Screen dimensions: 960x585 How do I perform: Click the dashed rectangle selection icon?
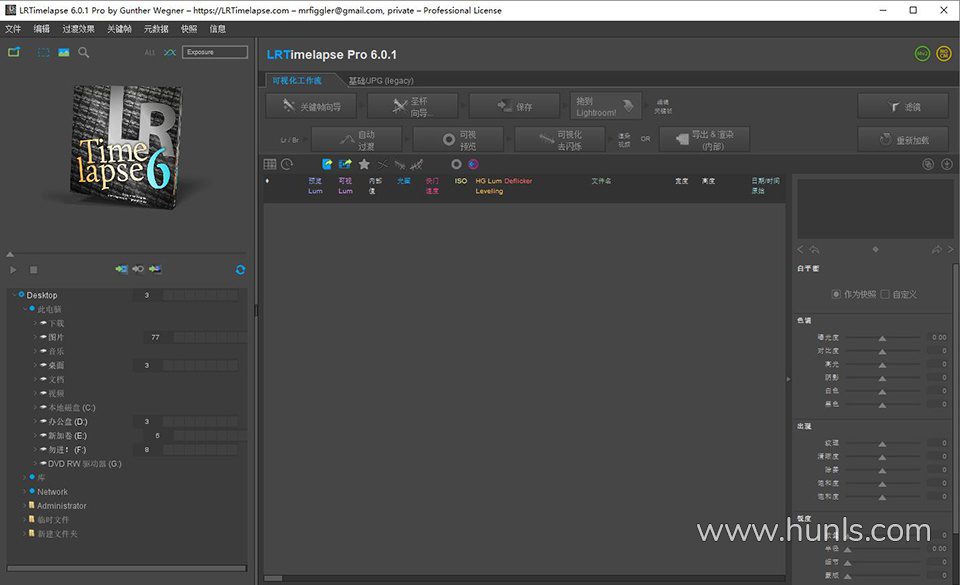click(x=43, y=53)
